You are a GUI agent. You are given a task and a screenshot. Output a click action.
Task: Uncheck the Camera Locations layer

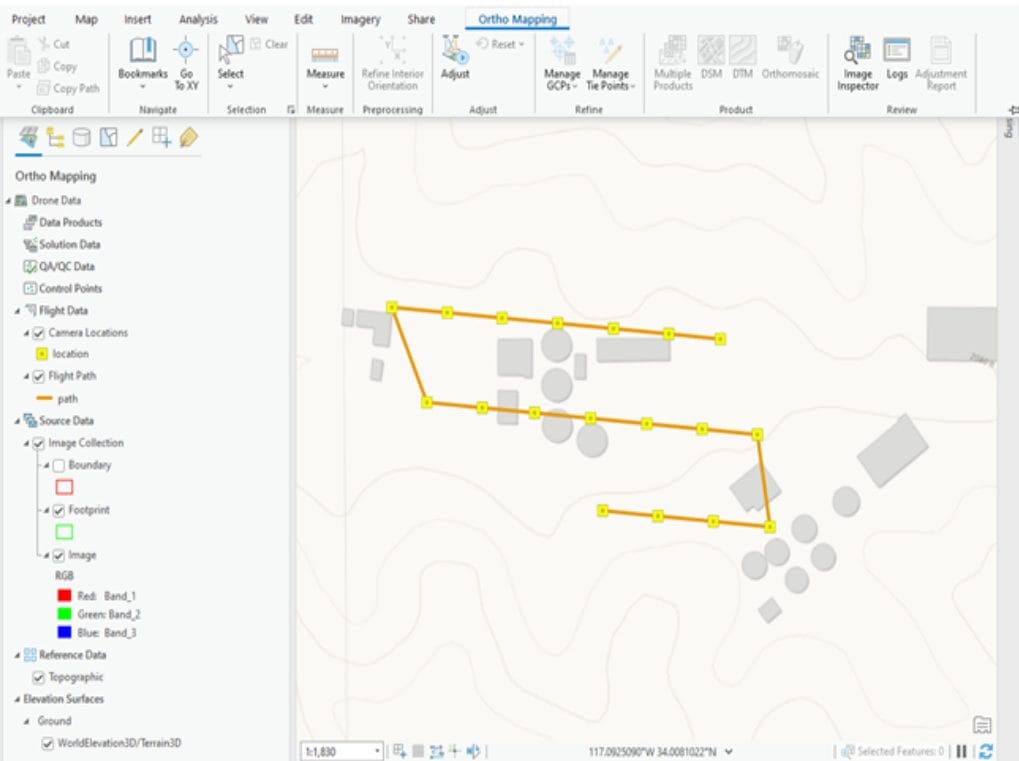pos(40,333)
